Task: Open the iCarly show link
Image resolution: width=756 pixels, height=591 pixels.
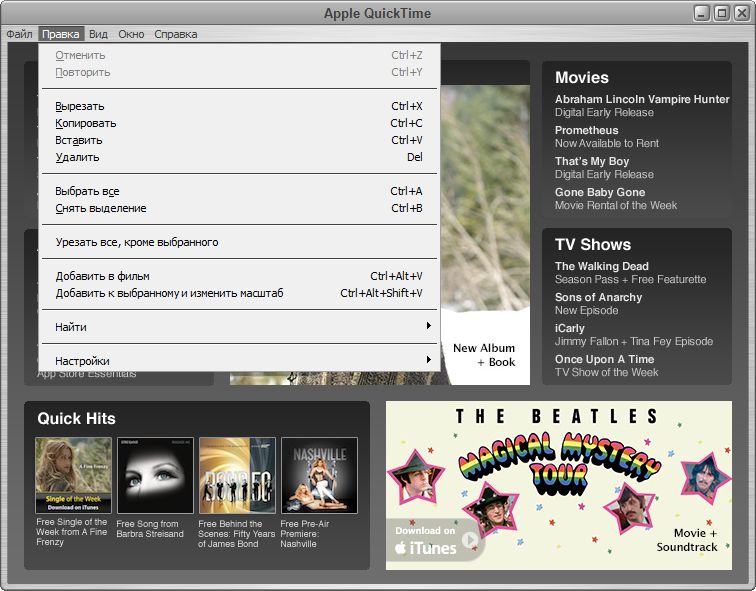Action: pos(569,328)
